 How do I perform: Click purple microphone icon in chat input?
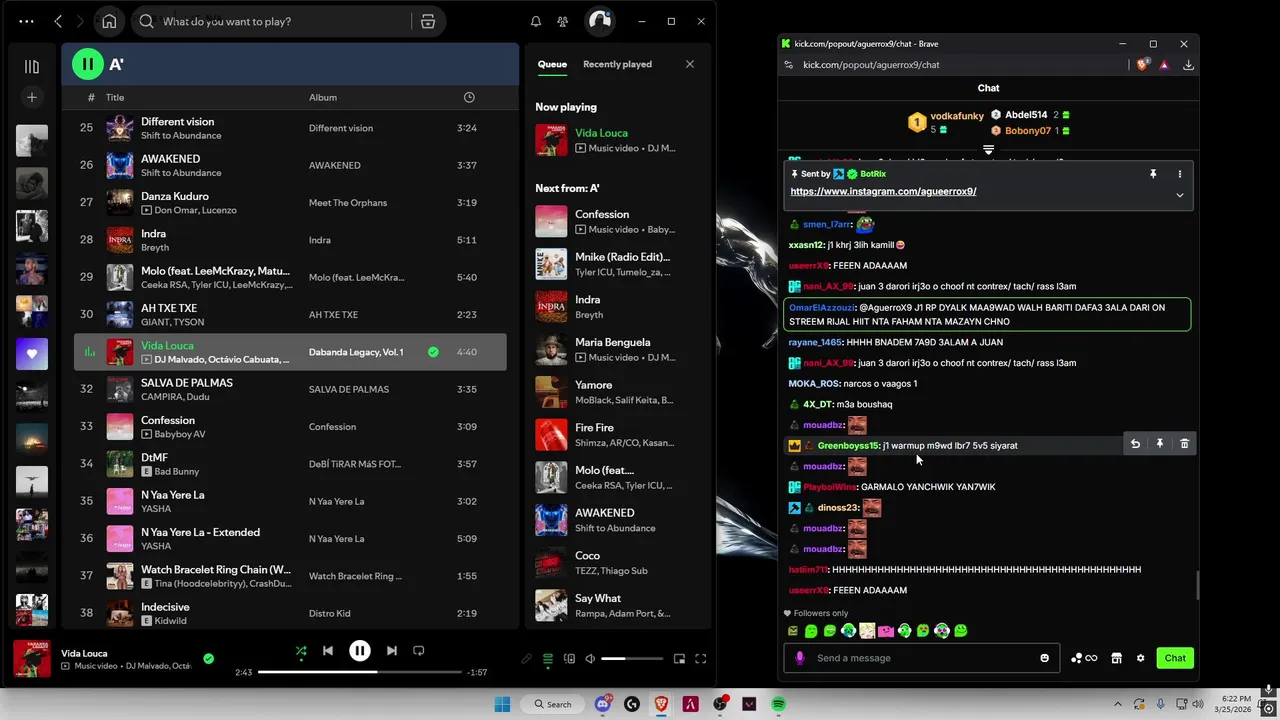(x=799, y=658)
